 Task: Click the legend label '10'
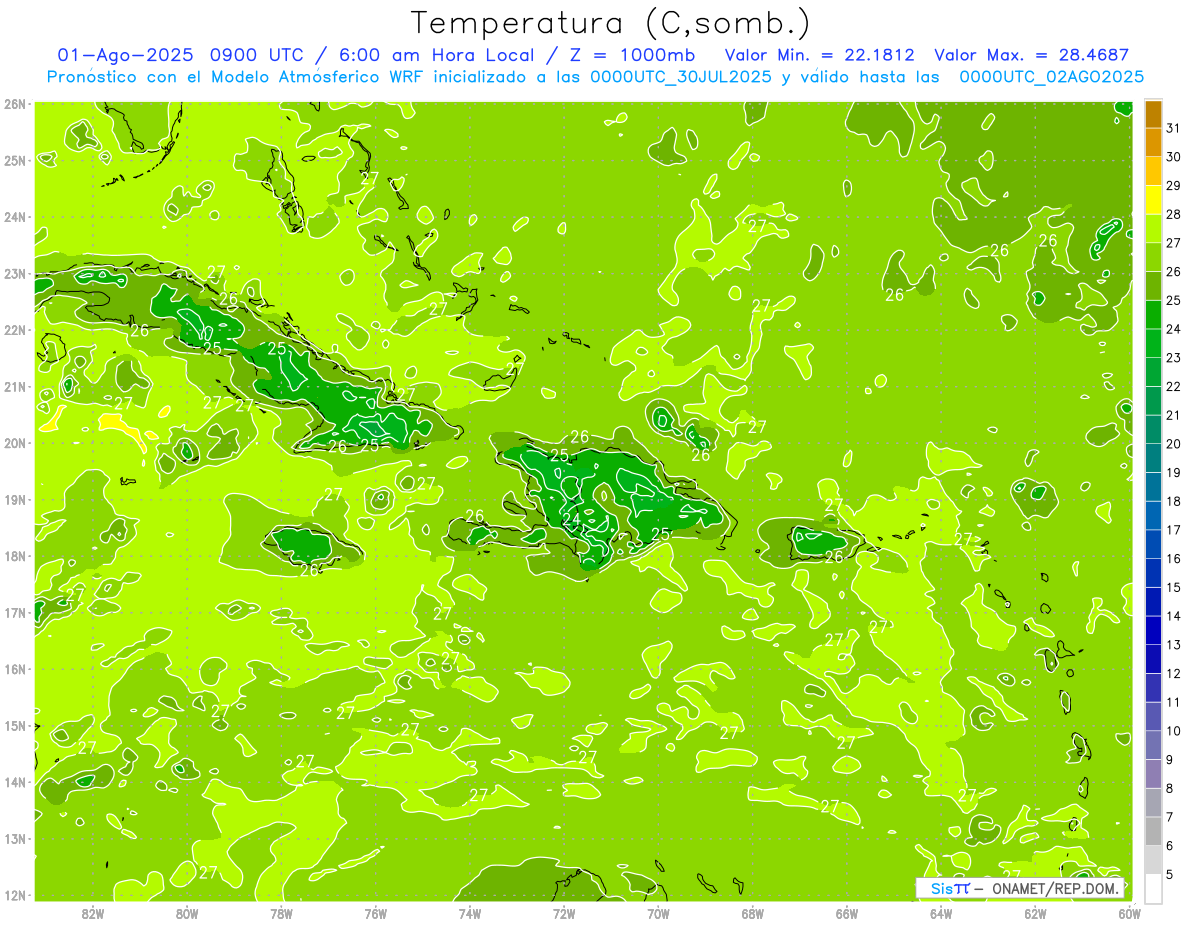pyautogui.click(x=1173, y=731)
